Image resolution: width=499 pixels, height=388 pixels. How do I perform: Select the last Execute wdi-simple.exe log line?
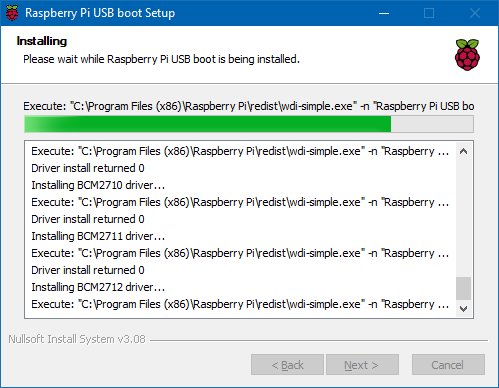(240, 304)
